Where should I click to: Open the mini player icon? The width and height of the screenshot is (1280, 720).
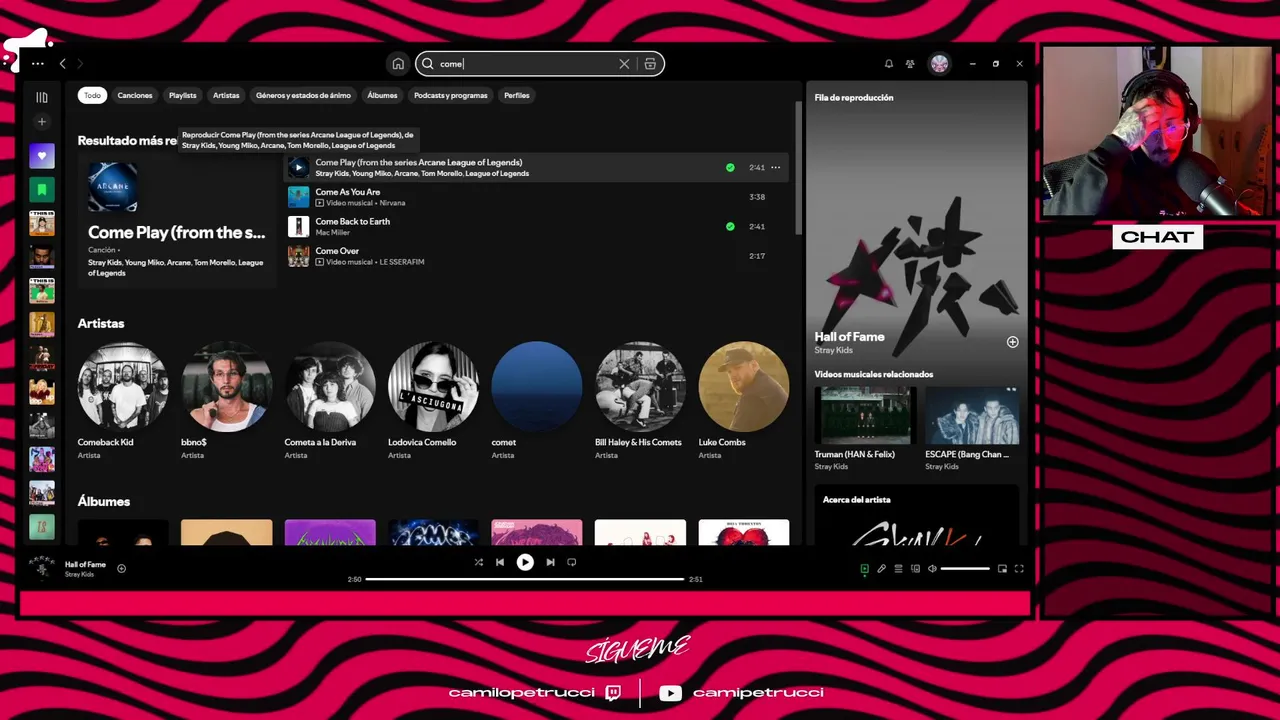(1002, 569)
